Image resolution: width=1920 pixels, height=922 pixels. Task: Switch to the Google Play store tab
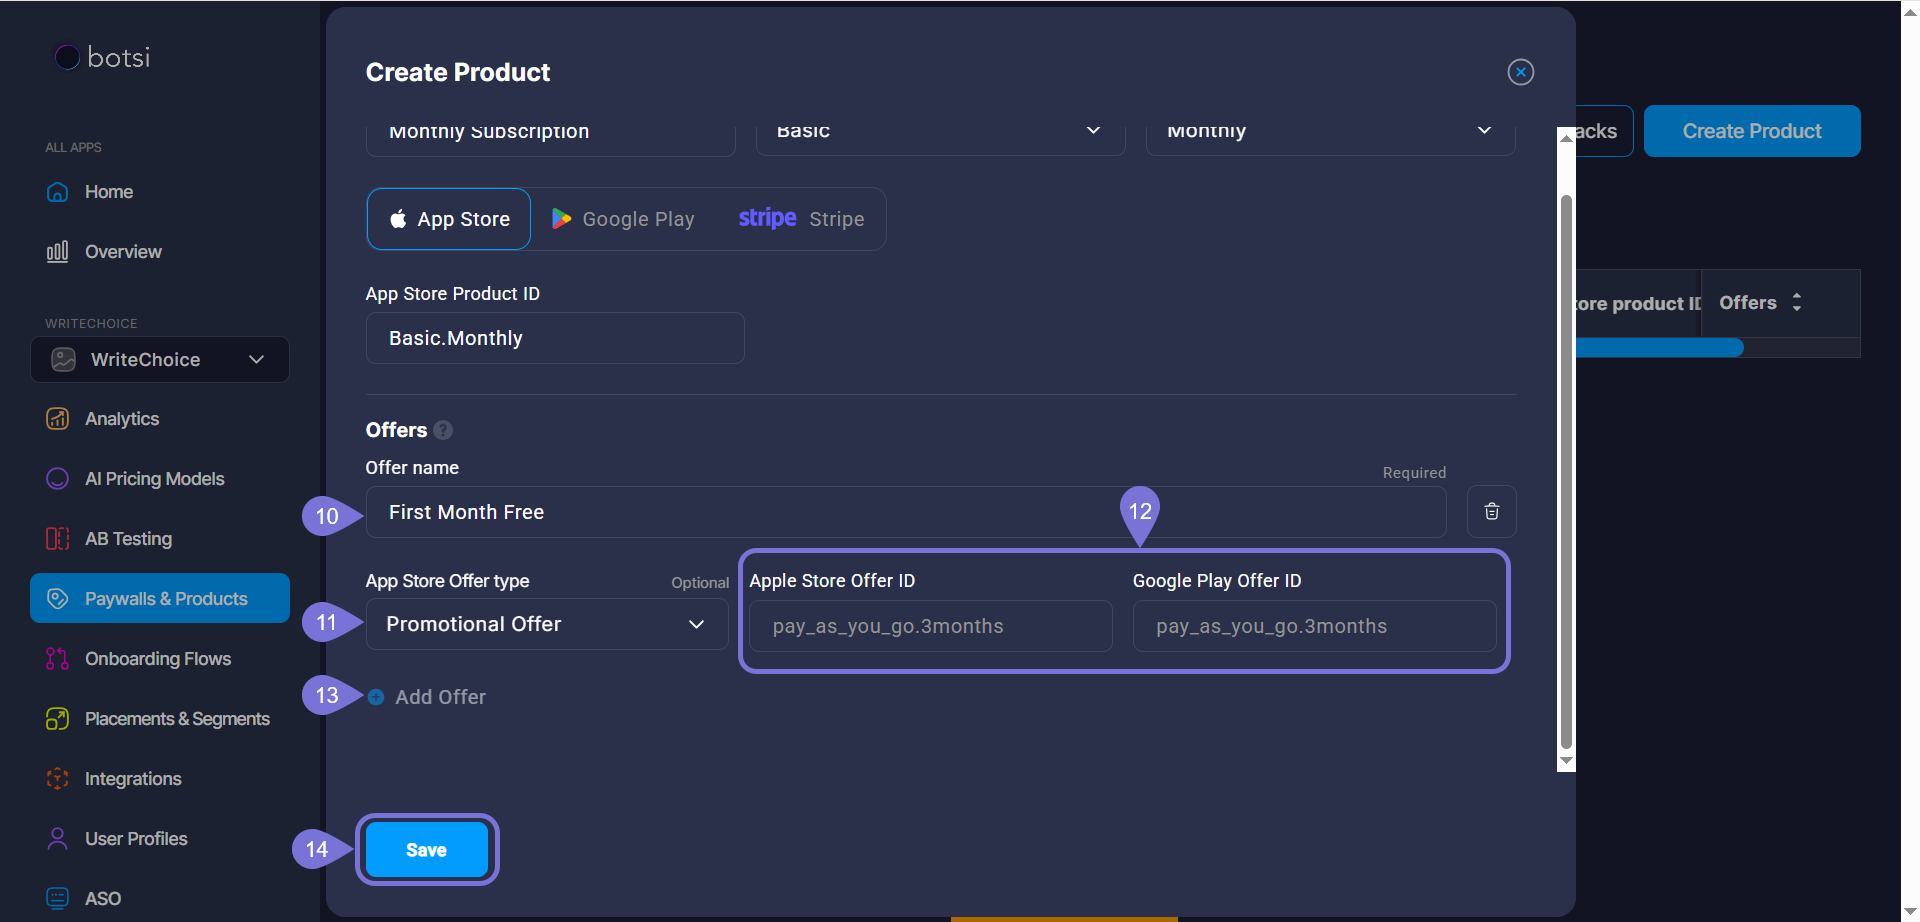coord(624,219)
